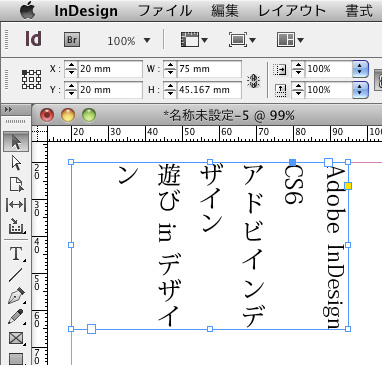This screenshot has width=382, height=365.
Task: Toggle constrain proportions for width and height
Action: pos(254,81)
